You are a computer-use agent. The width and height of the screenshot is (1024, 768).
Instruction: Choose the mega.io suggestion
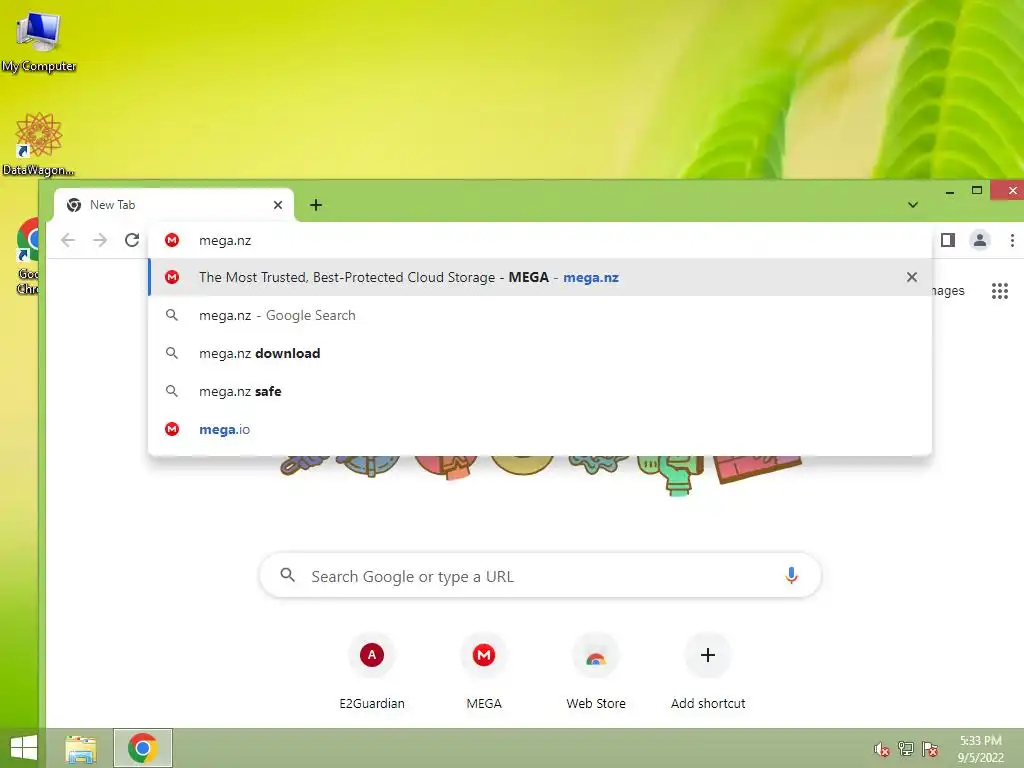540,429
